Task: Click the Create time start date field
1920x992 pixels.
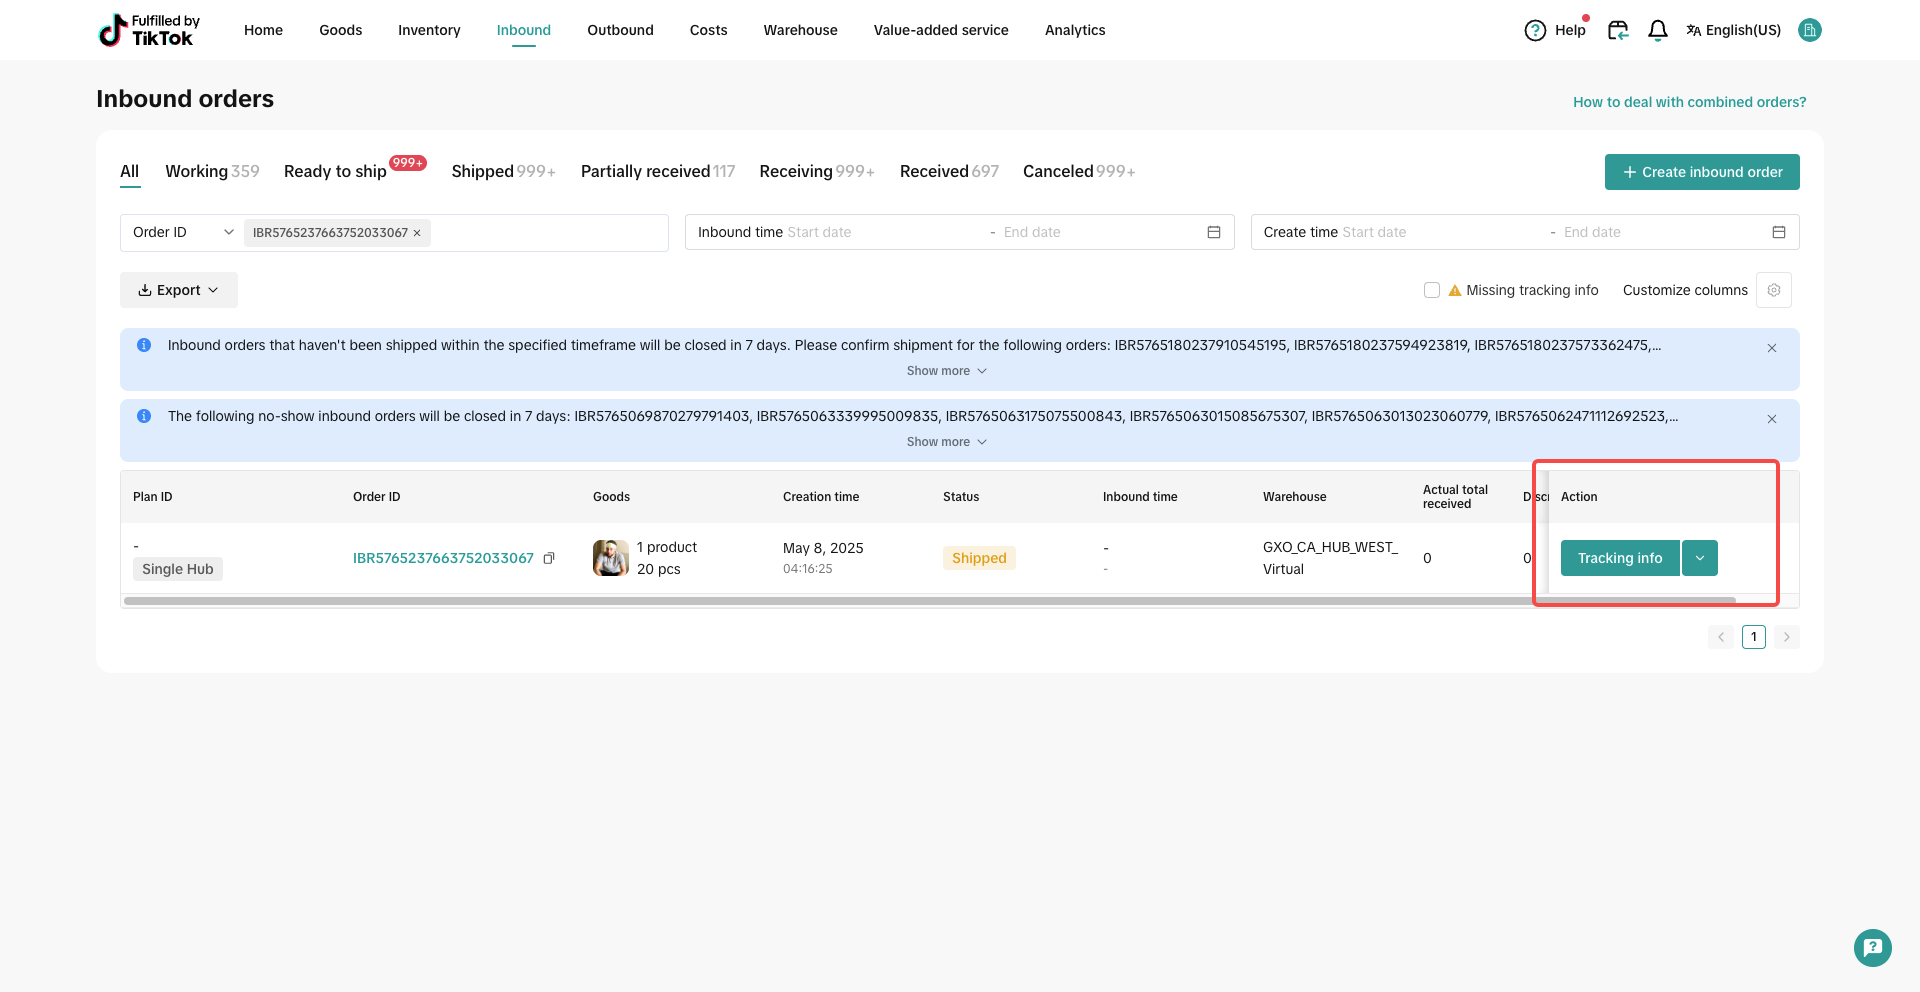Action: (x=1374, y=232)
